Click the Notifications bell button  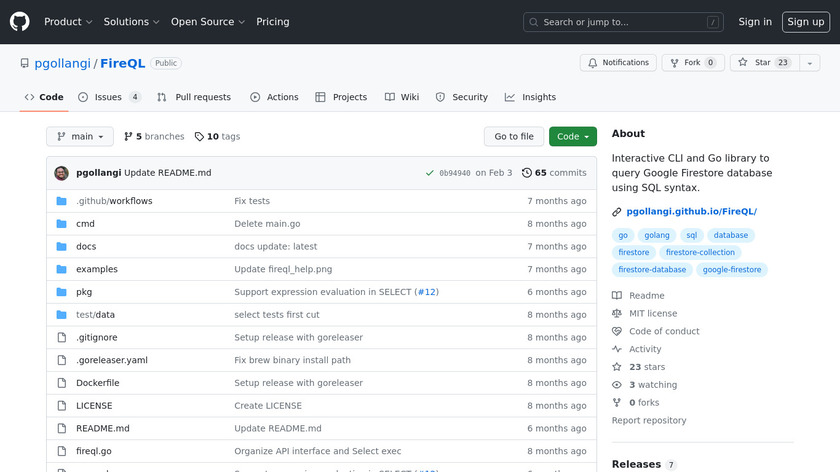click(616, 63)
